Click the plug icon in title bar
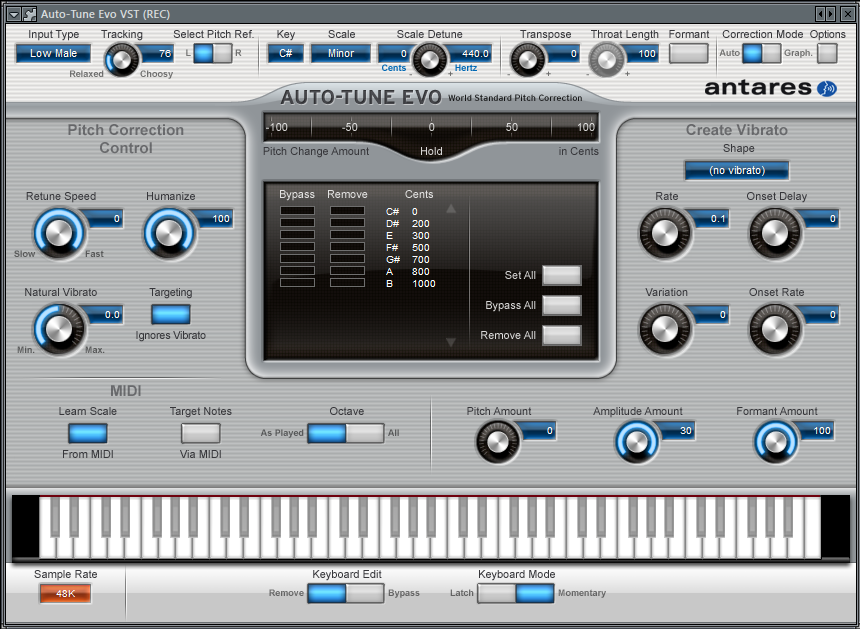Screen dimensions: 860x629 pos(29,14)
